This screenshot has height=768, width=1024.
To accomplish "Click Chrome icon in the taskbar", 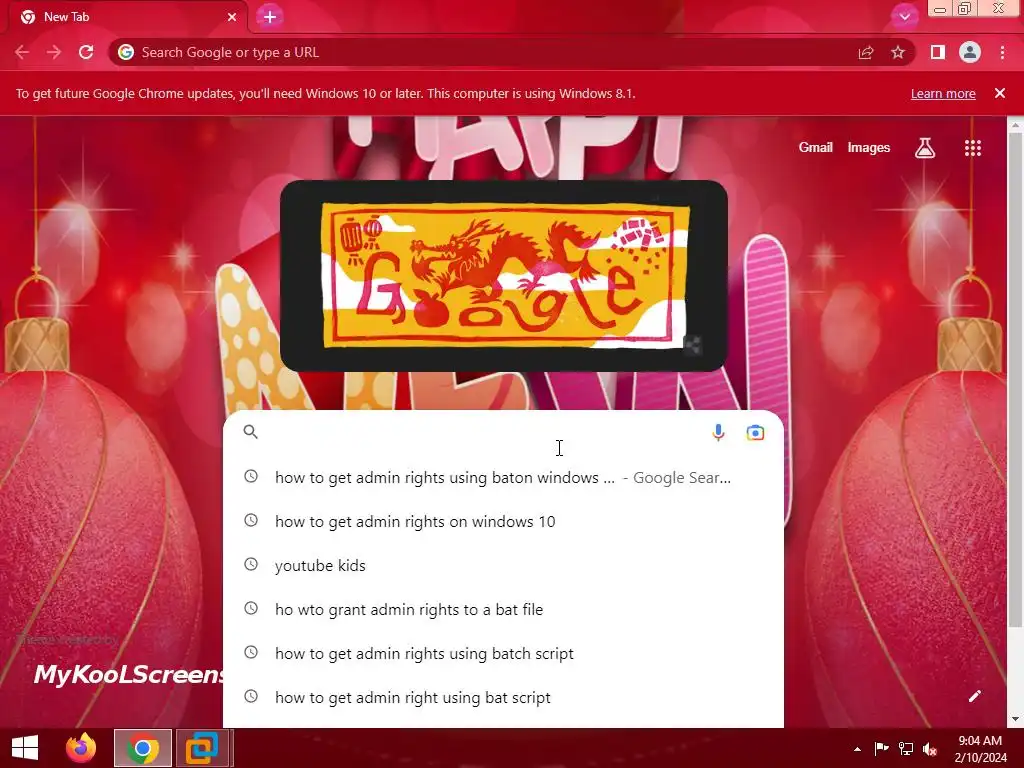I will (x=143, y=748).
